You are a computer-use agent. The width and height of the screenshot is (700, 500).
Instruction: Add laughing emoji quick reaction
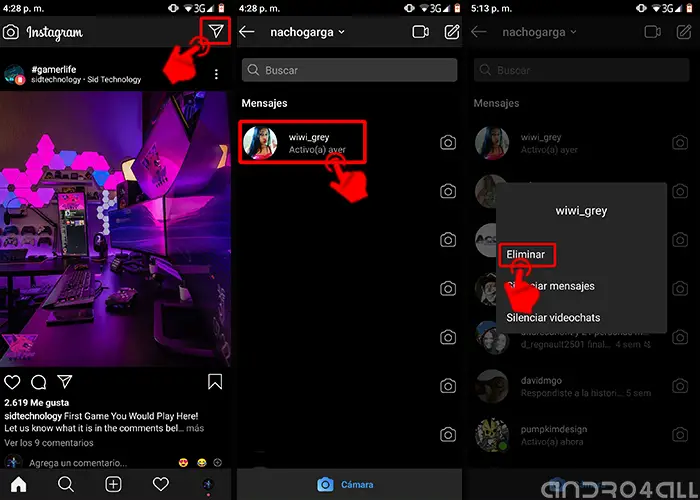click(202, 463)
